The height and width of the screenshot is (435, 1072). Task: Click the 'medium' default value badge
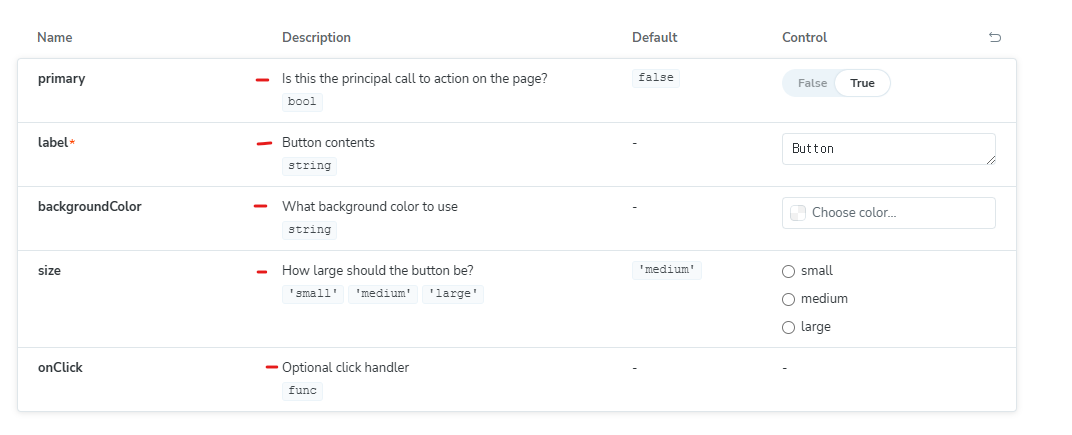tap(667, 270)
